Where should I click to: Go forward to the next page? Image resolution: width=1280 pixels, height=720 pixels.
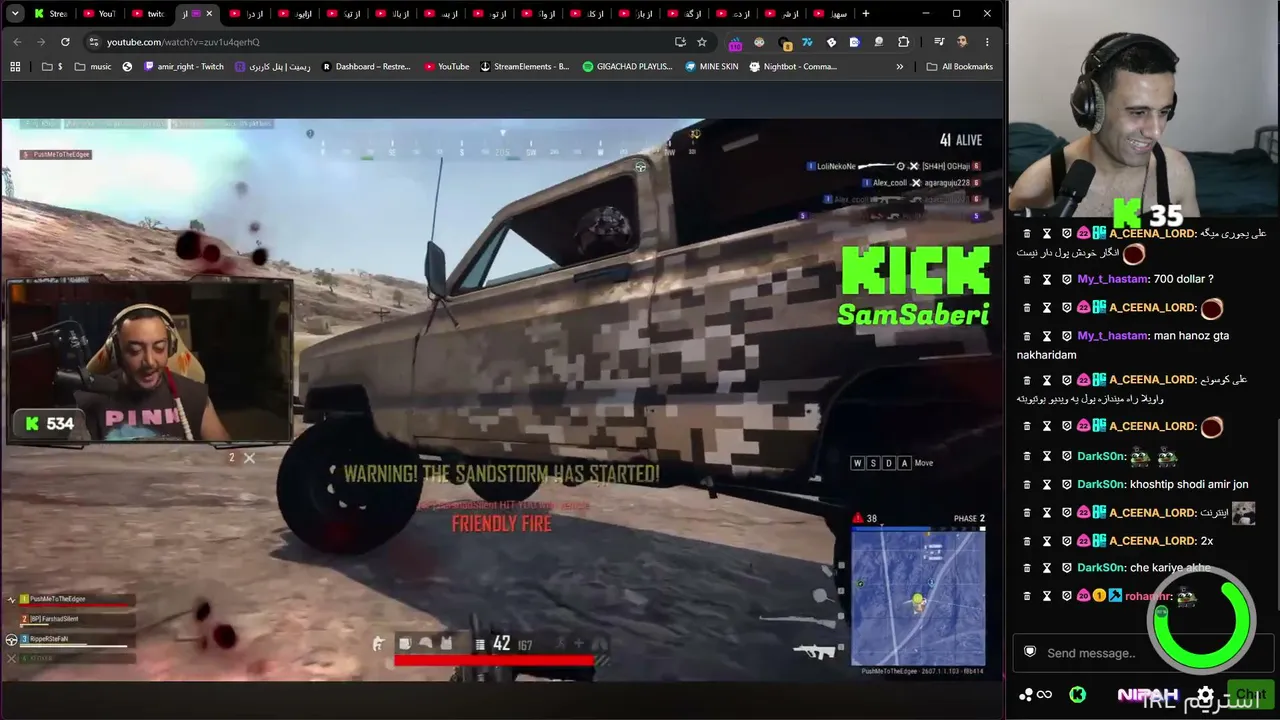pyautogui.click(x=41, y=42)
